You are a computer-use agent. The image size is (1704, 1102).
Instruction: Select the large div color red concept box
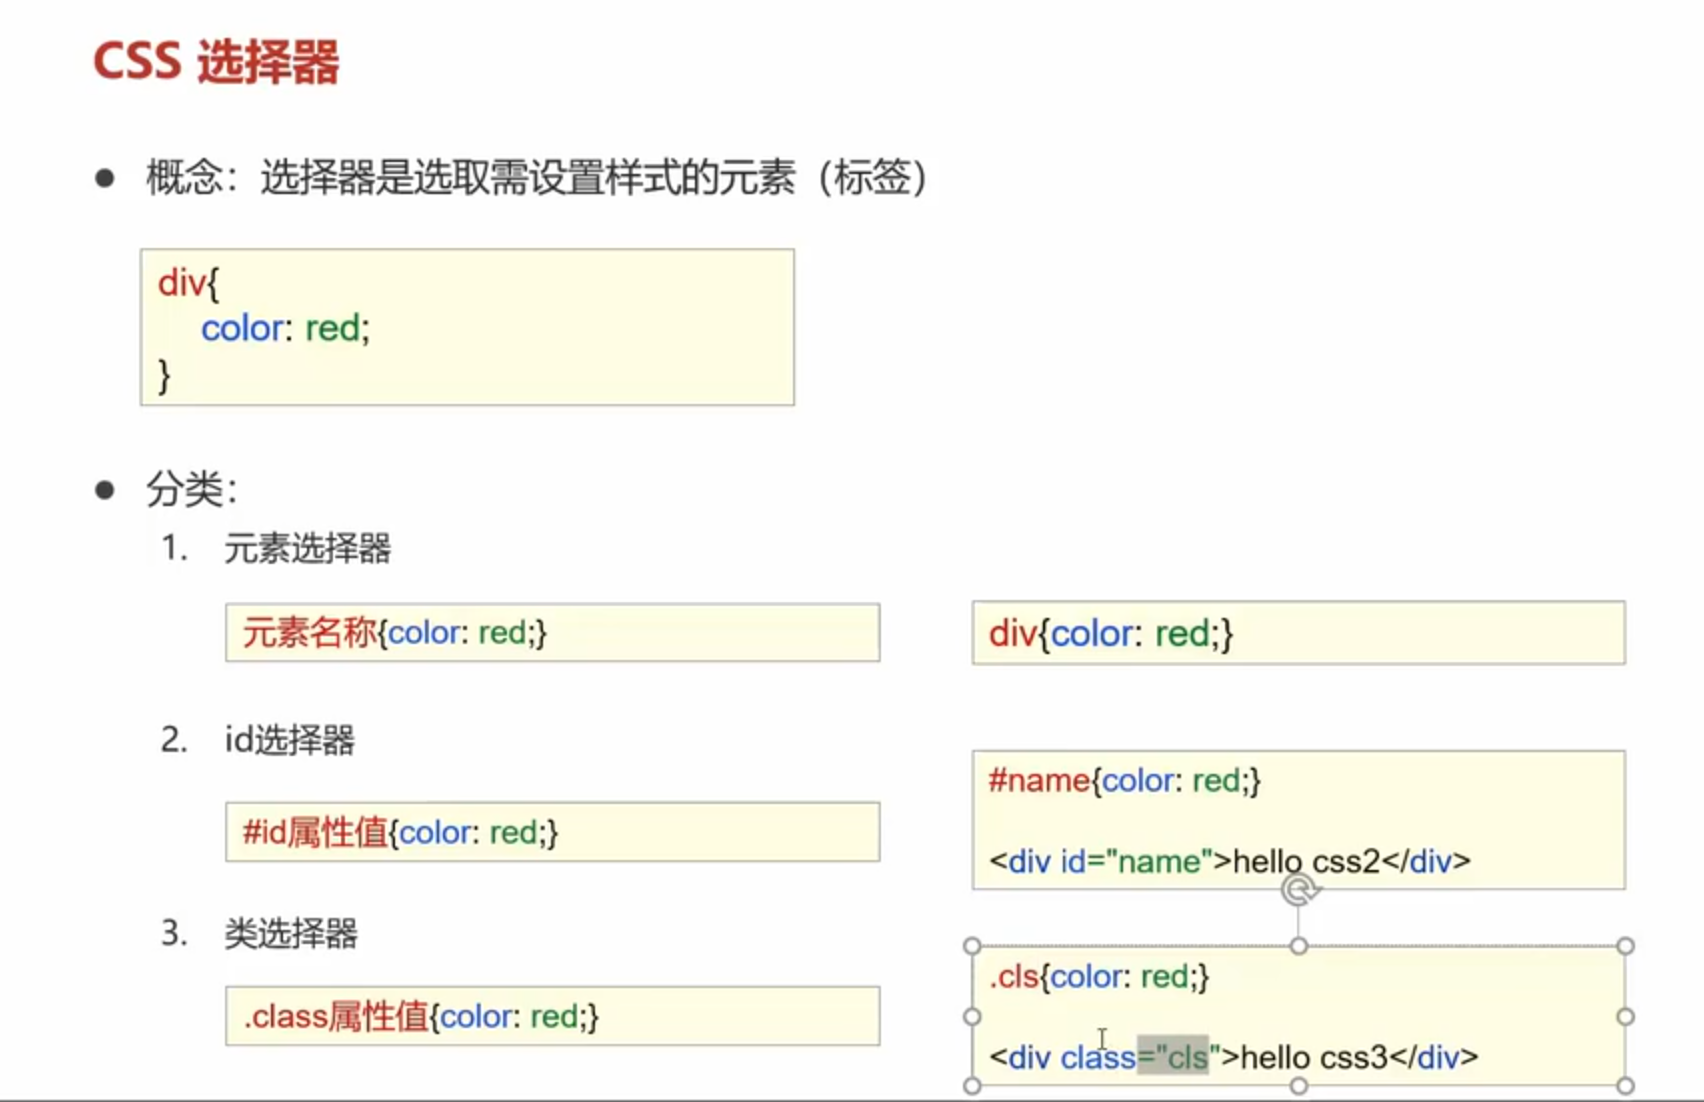465,327
